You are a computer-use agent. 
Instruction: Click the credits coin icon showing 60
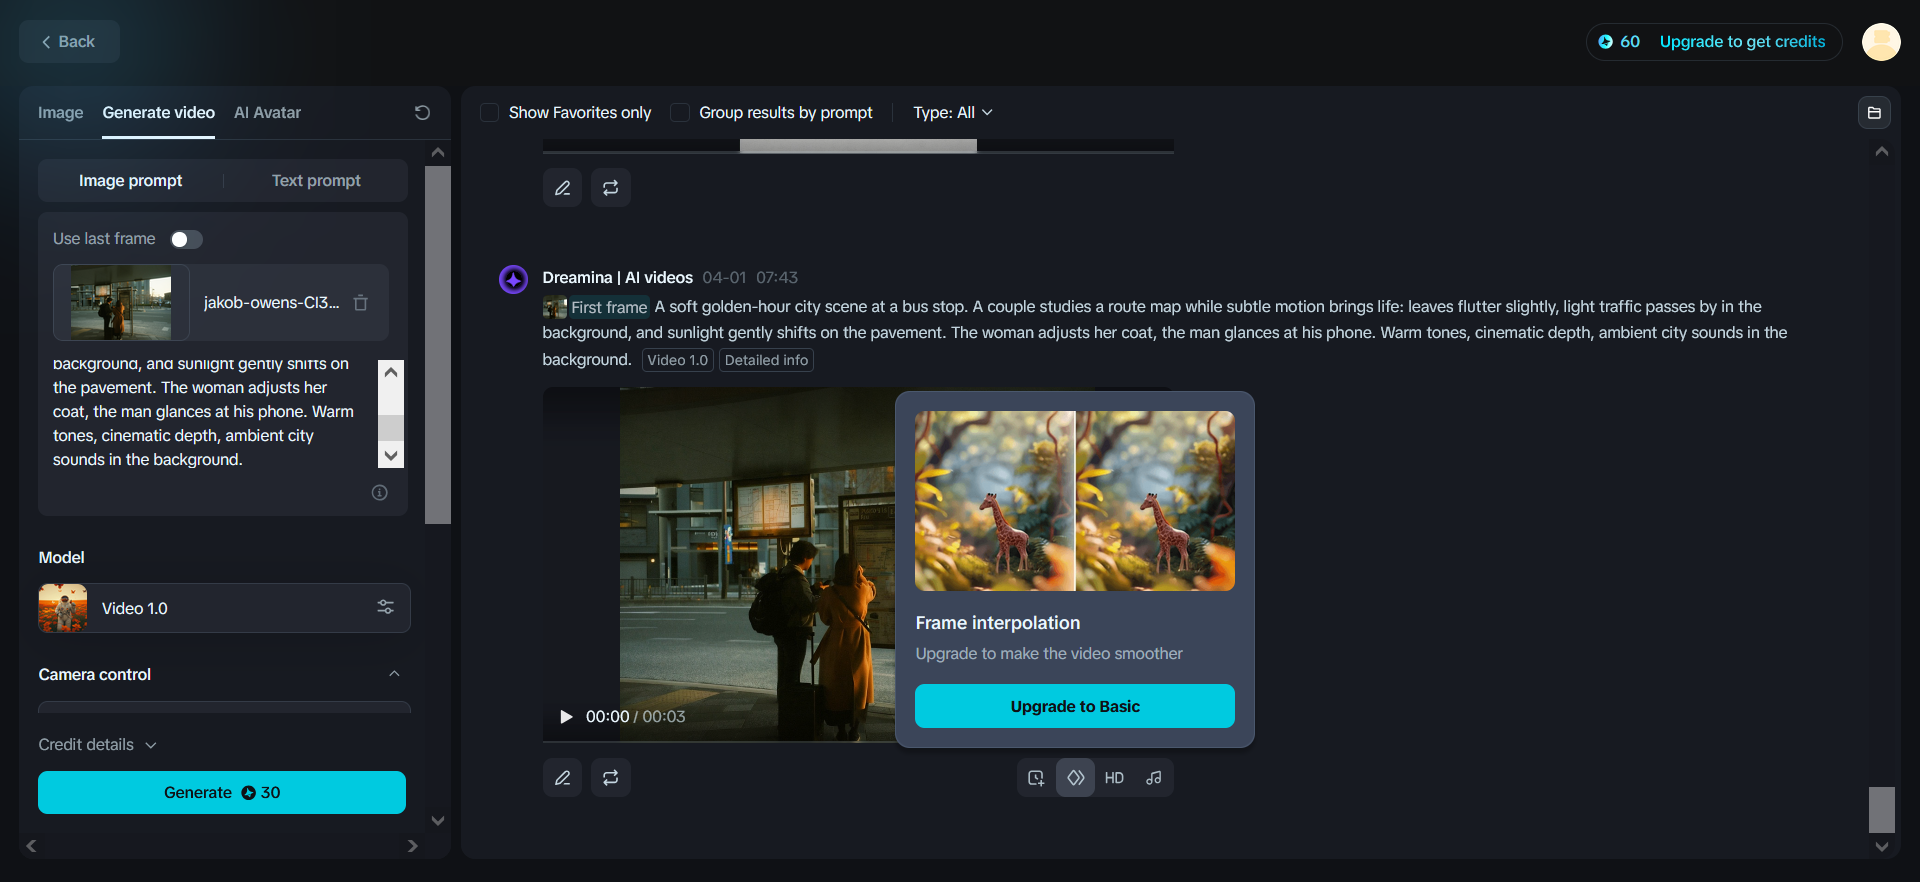pos(1606,42)
